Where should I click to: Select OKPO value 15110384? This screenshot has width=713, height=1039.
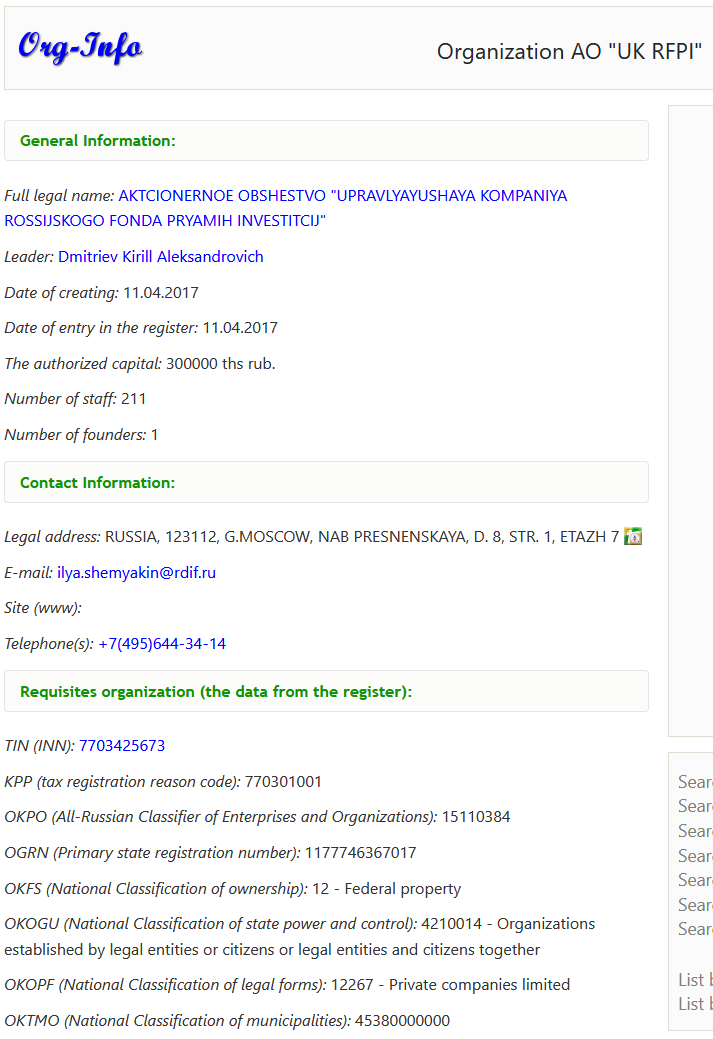pyautogui.click(x=476, y=816)
